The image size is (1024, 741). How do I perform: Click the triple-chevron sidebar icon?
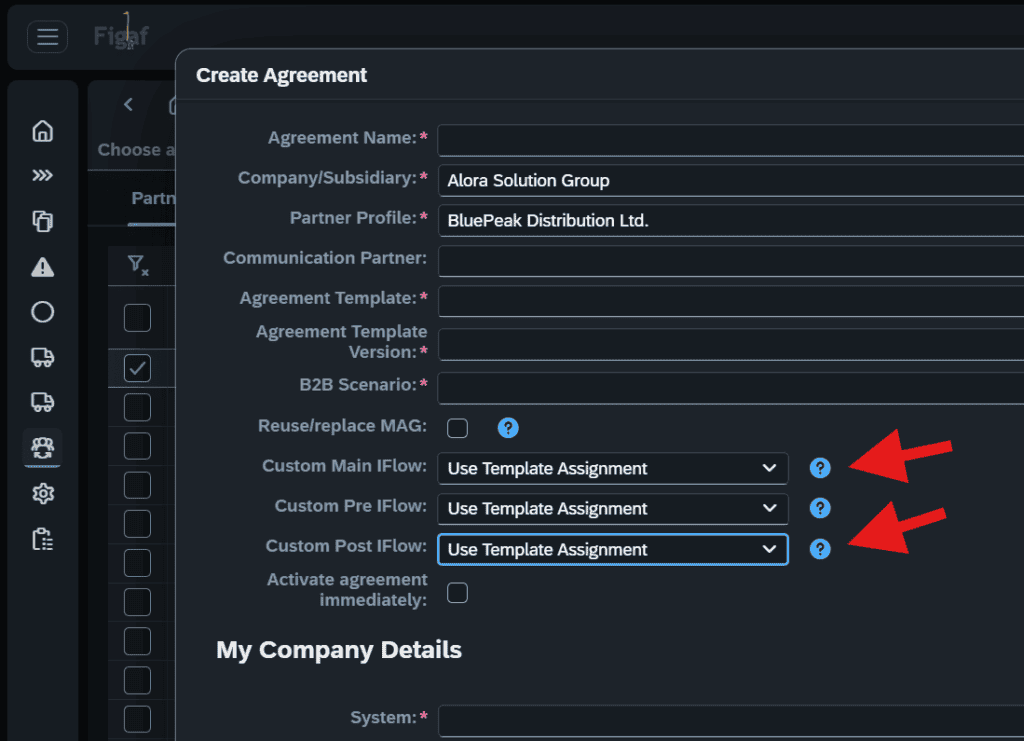tap(42, 175)
